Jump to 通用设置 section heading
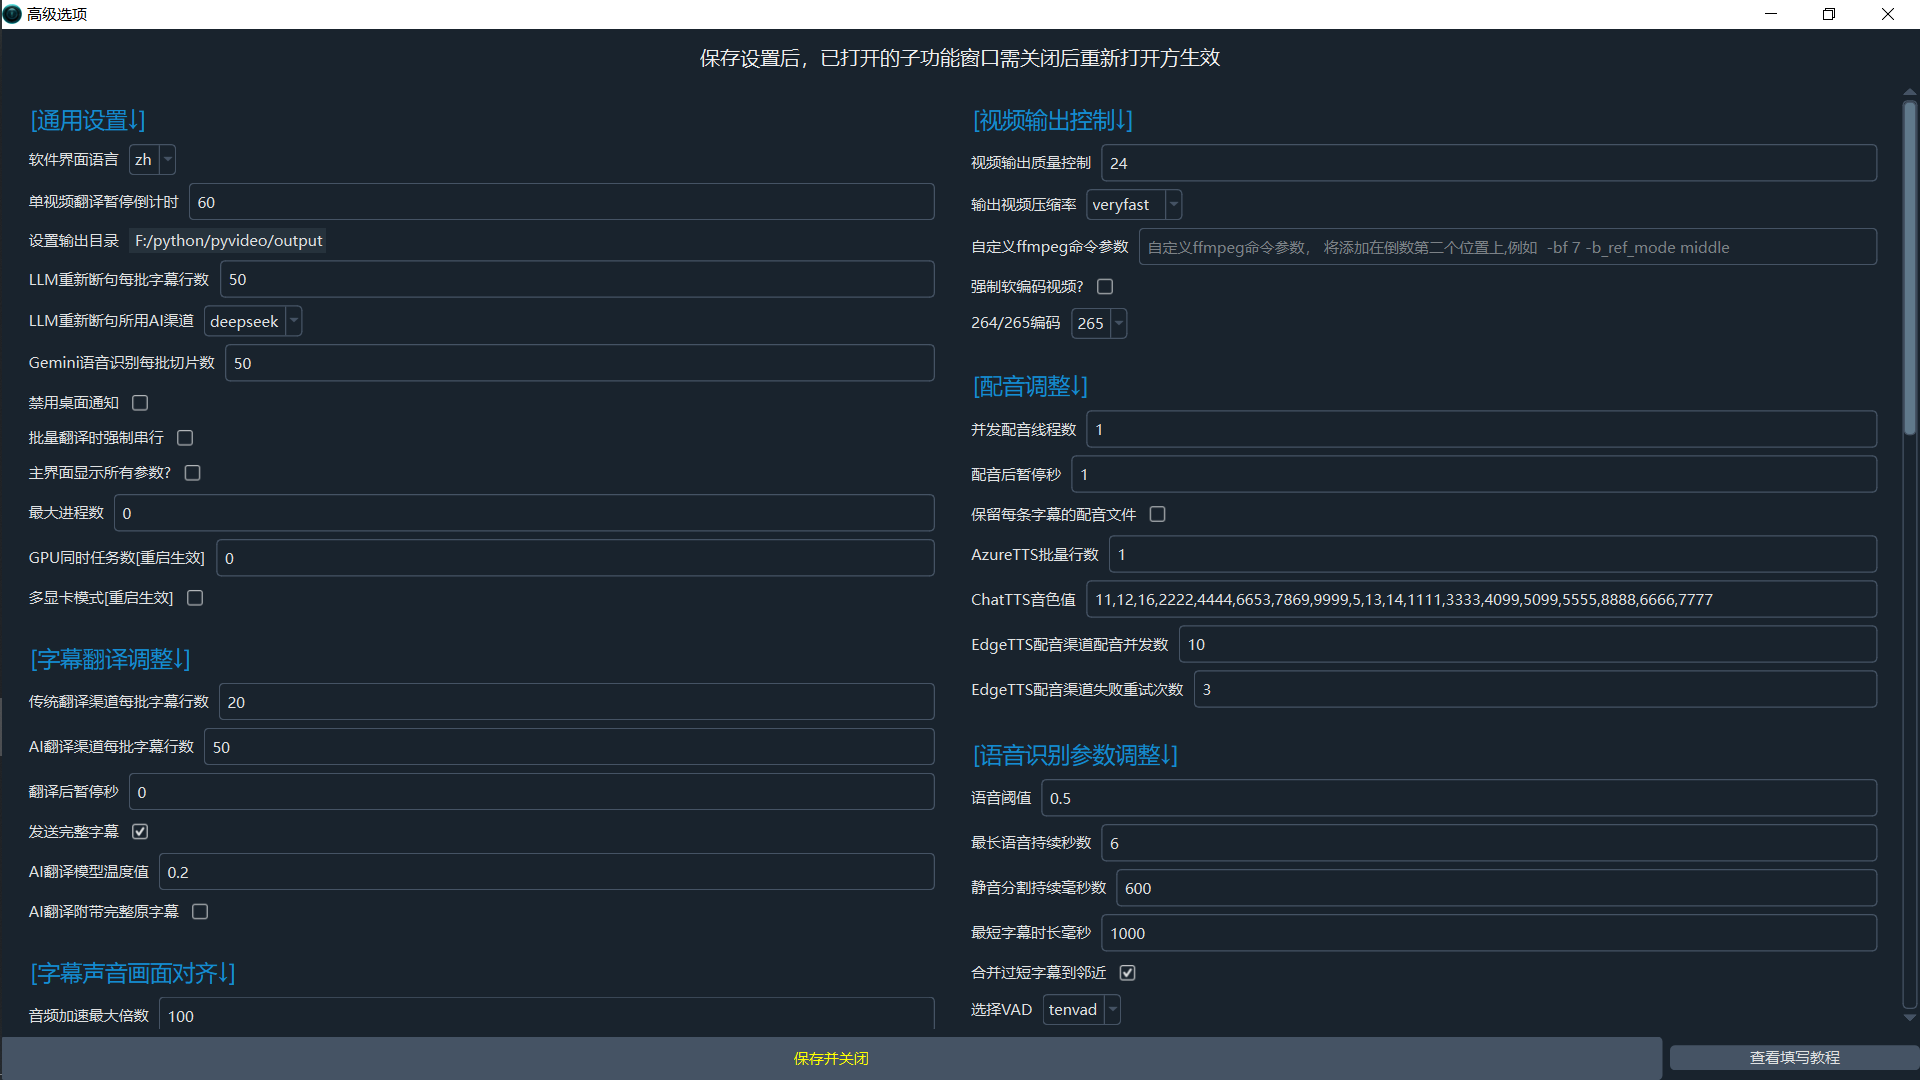The width and height of the screenshot is (1920, 1080). click(88, 121)
